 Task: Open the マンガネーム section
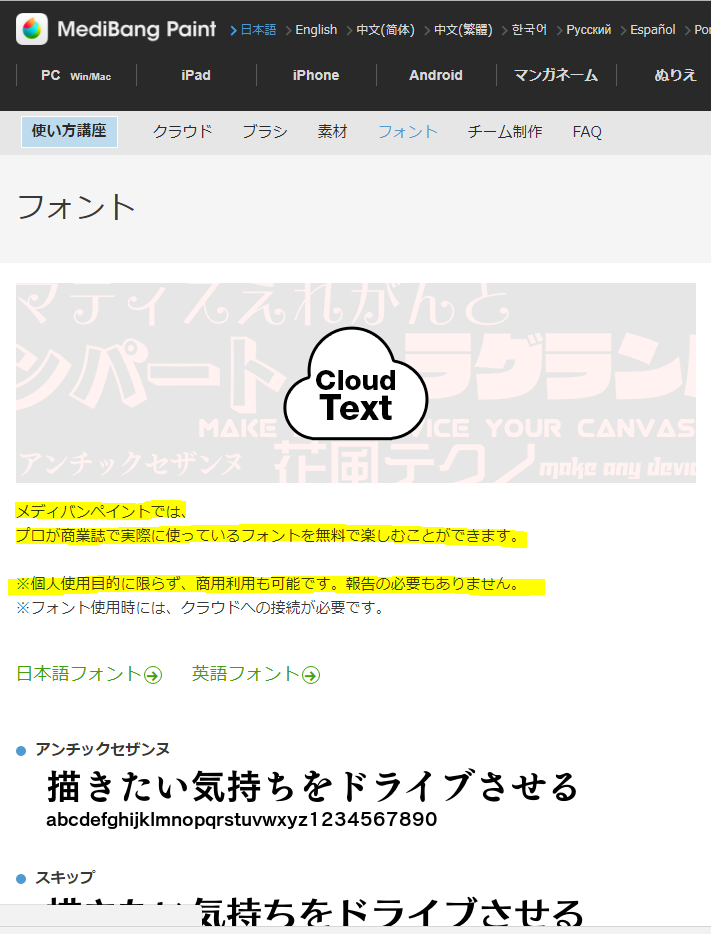[556, 76]
